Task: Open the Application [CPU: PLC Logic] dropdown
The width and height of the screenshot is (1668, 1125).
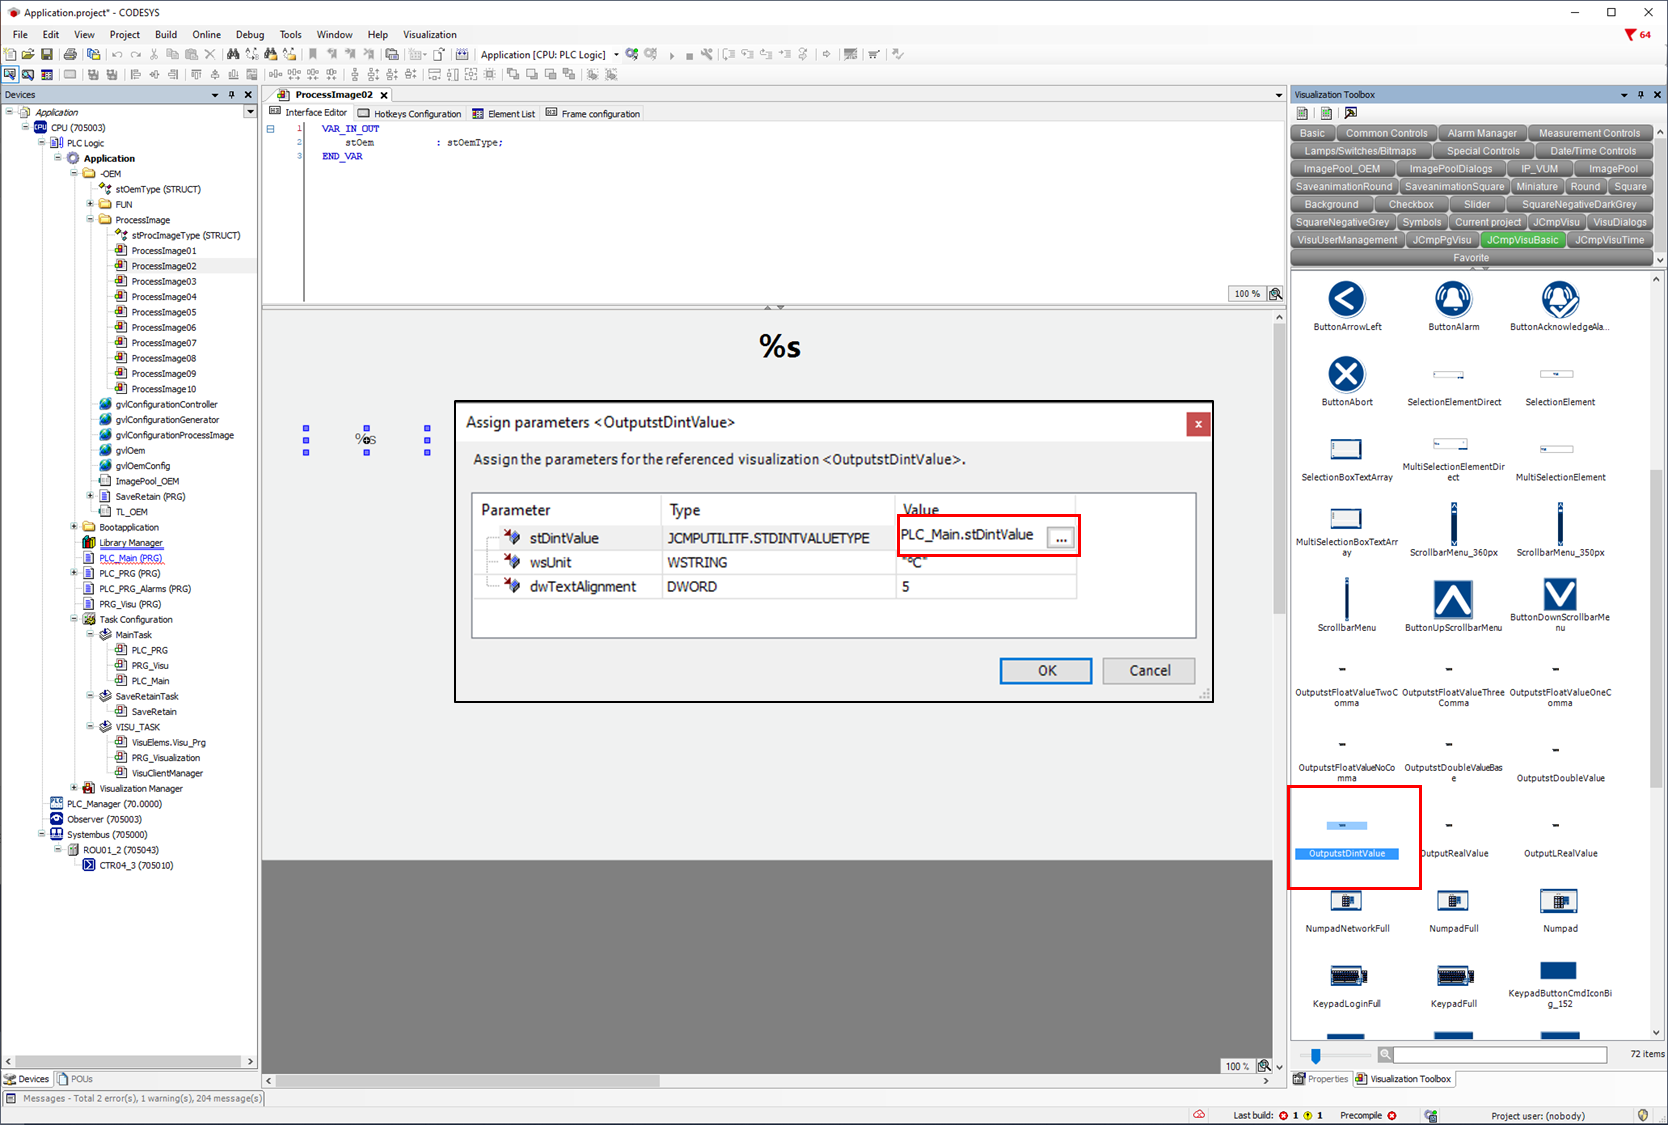Action: (x=616, y=54)
